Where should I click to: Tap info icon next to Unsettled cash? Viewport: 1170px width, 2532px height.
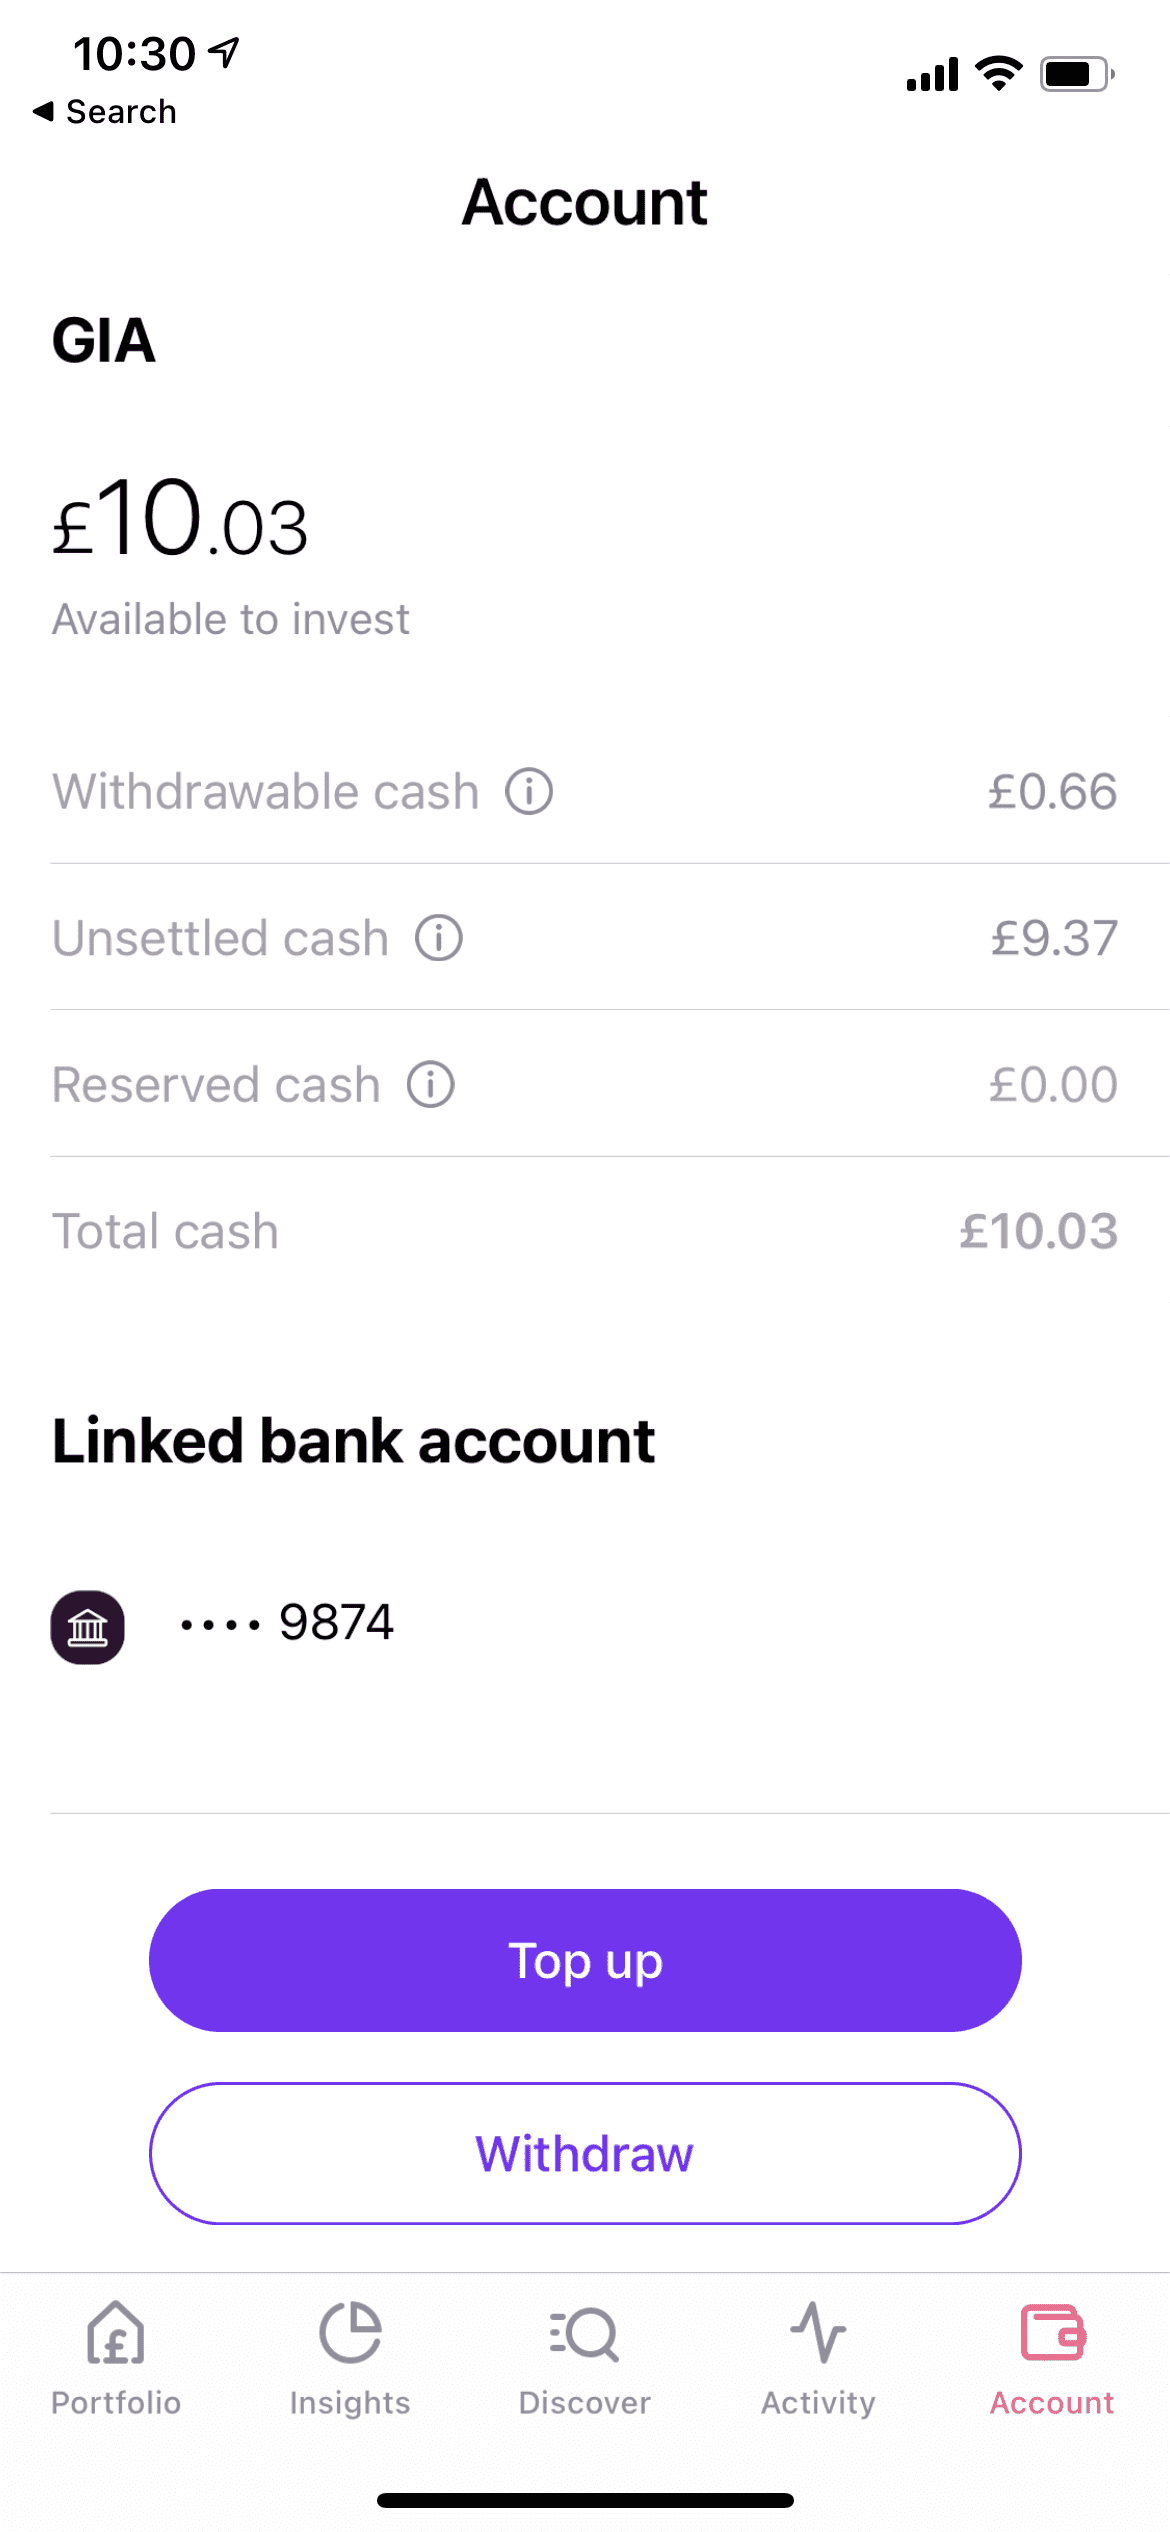click(439, 938)
